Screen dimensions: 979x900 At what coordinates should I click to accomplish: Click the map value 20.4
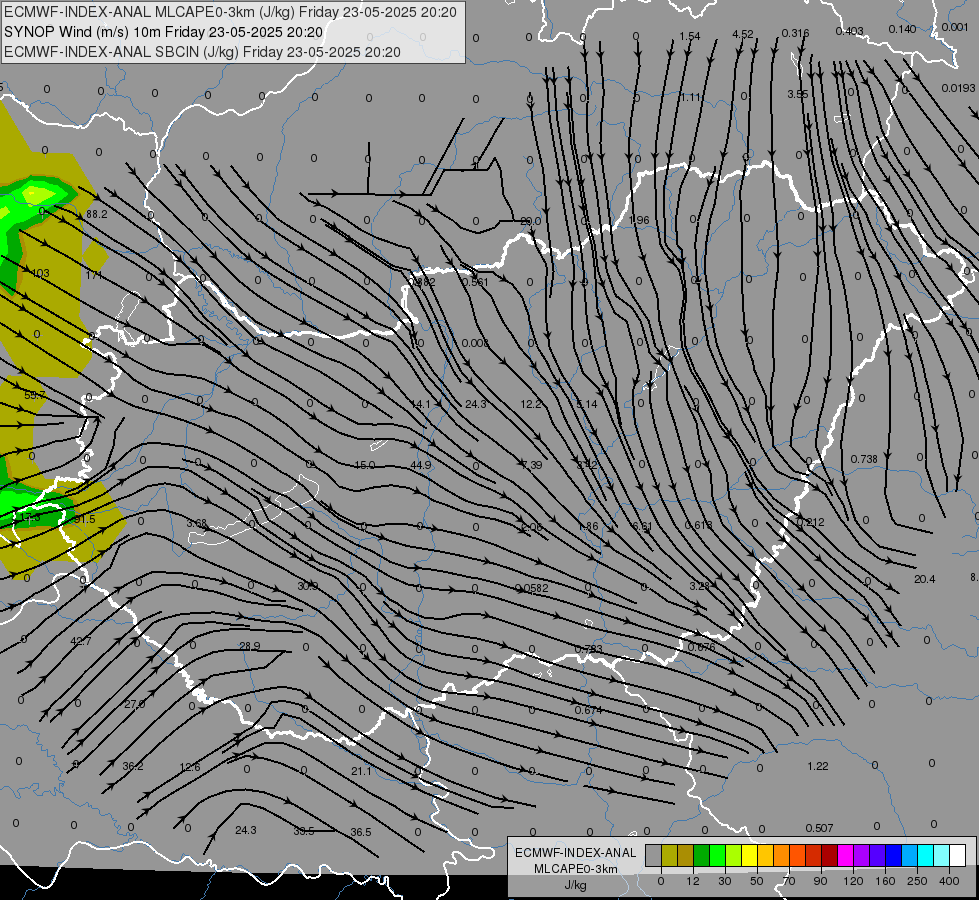(x=925, y=579)
